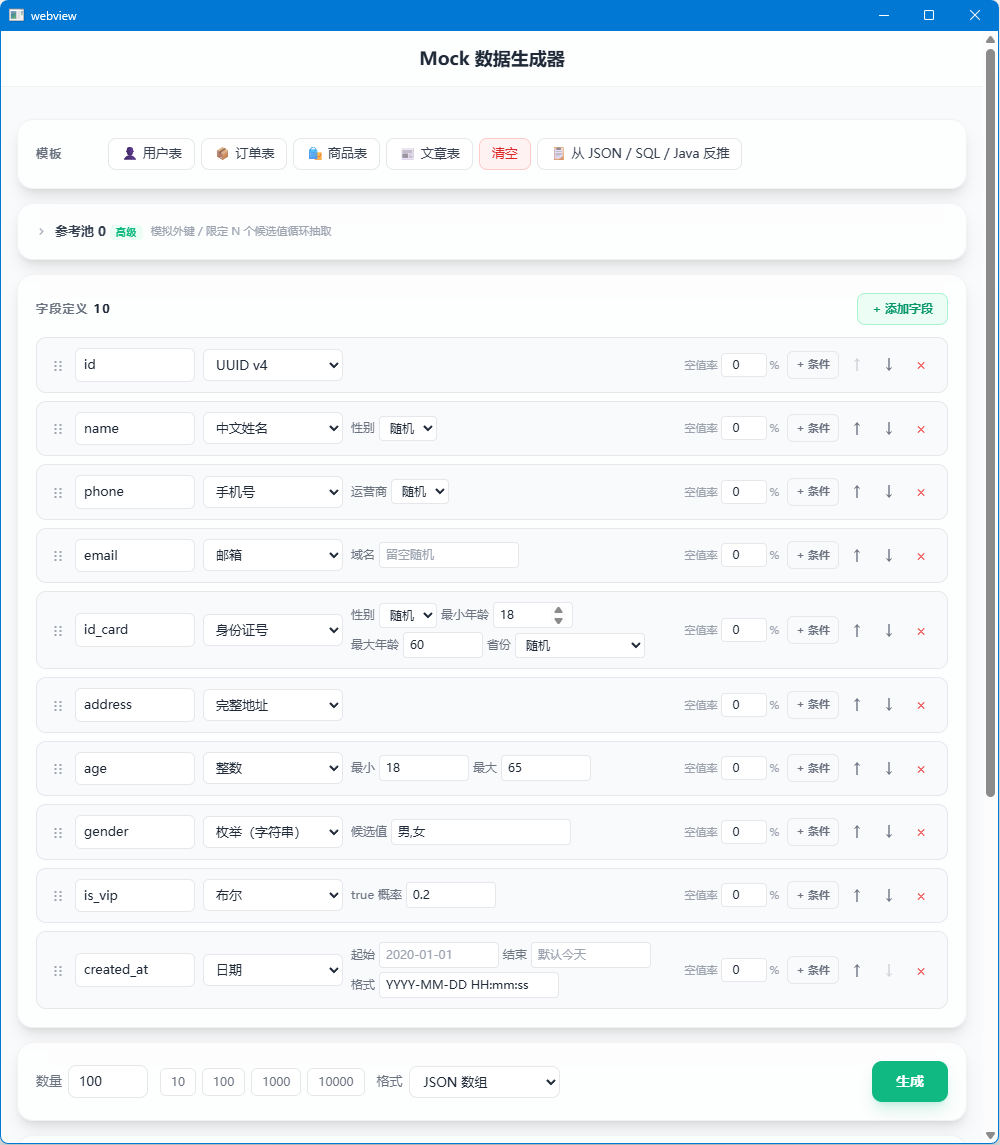
Task: Move the age field down
Action: tap(888, 768)
